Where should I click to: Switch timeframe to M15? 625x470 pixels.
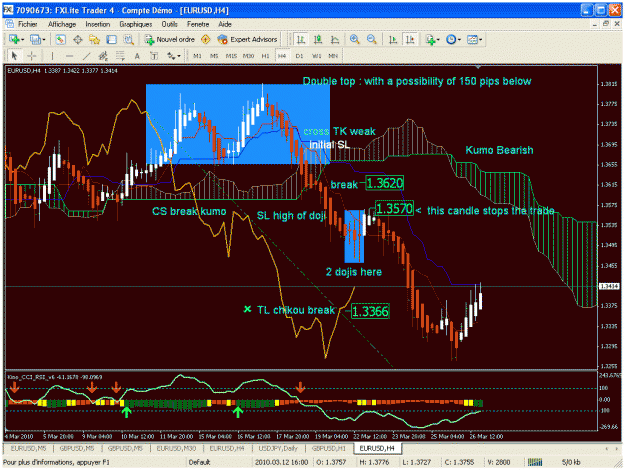[x=231, y=56]
